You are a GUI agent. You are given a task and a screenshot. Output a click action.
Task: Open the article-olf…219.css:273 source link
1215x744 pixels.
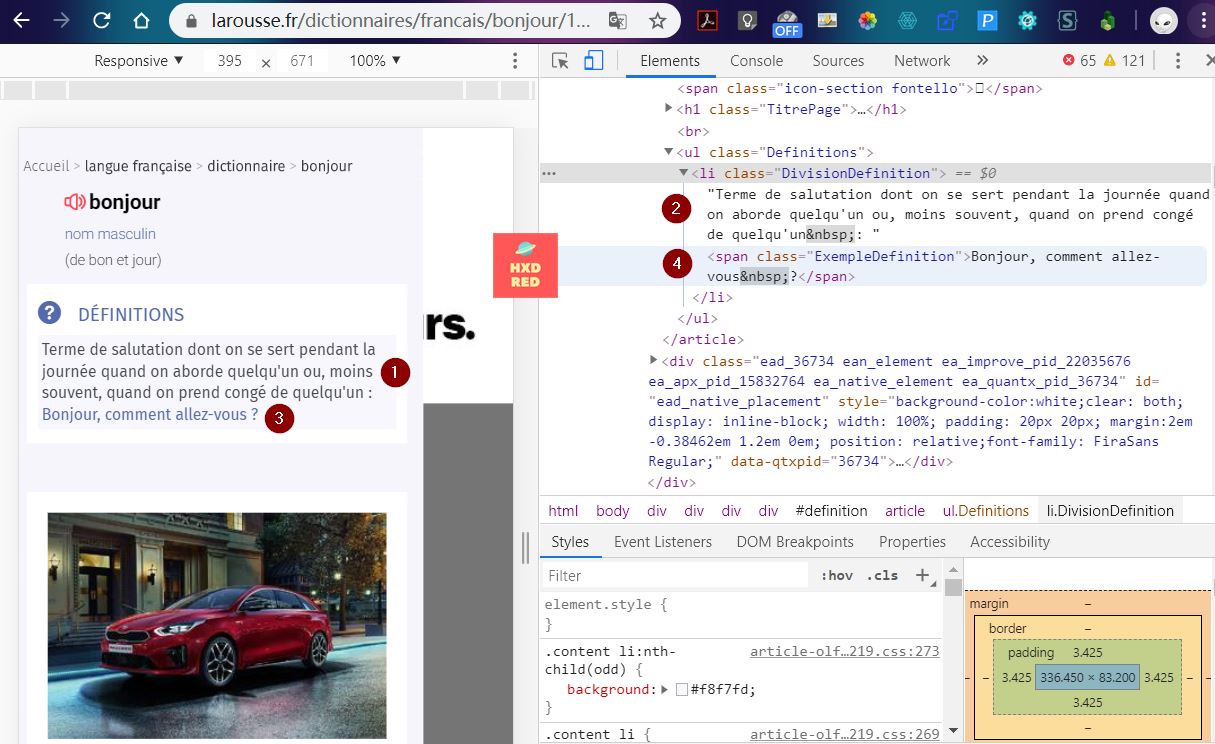coord(844,652)
